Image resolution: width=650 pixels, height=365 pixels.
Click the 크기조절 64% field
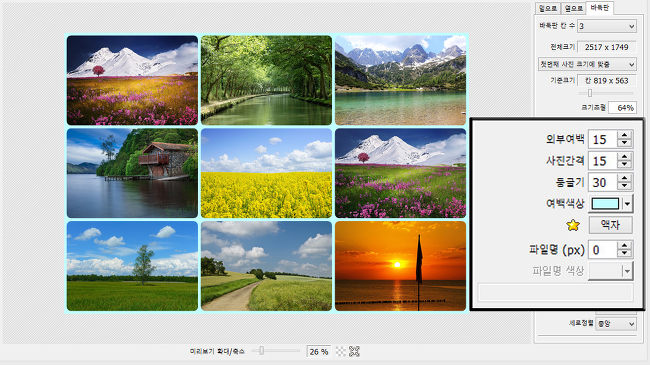[x=622, y=108]
